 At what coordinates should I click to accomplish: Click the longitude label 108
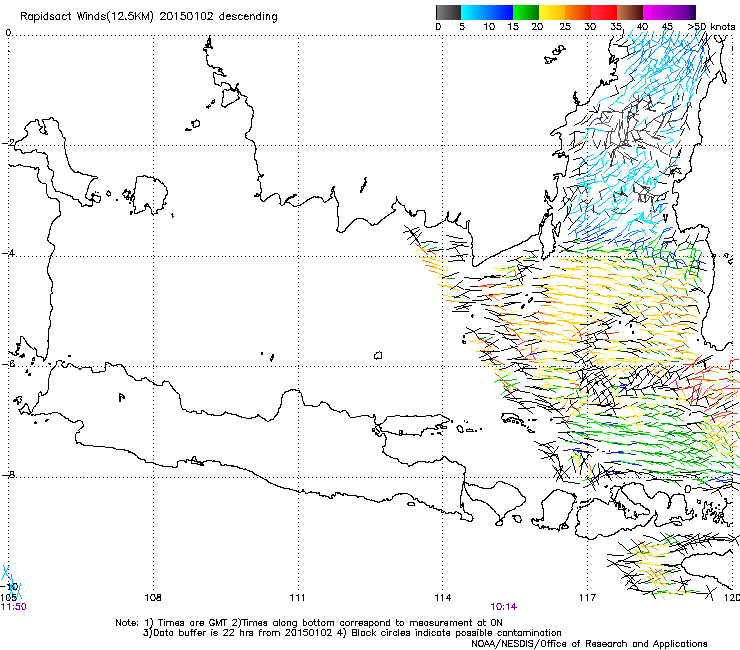pyautogui.click(x=153, y=598)
